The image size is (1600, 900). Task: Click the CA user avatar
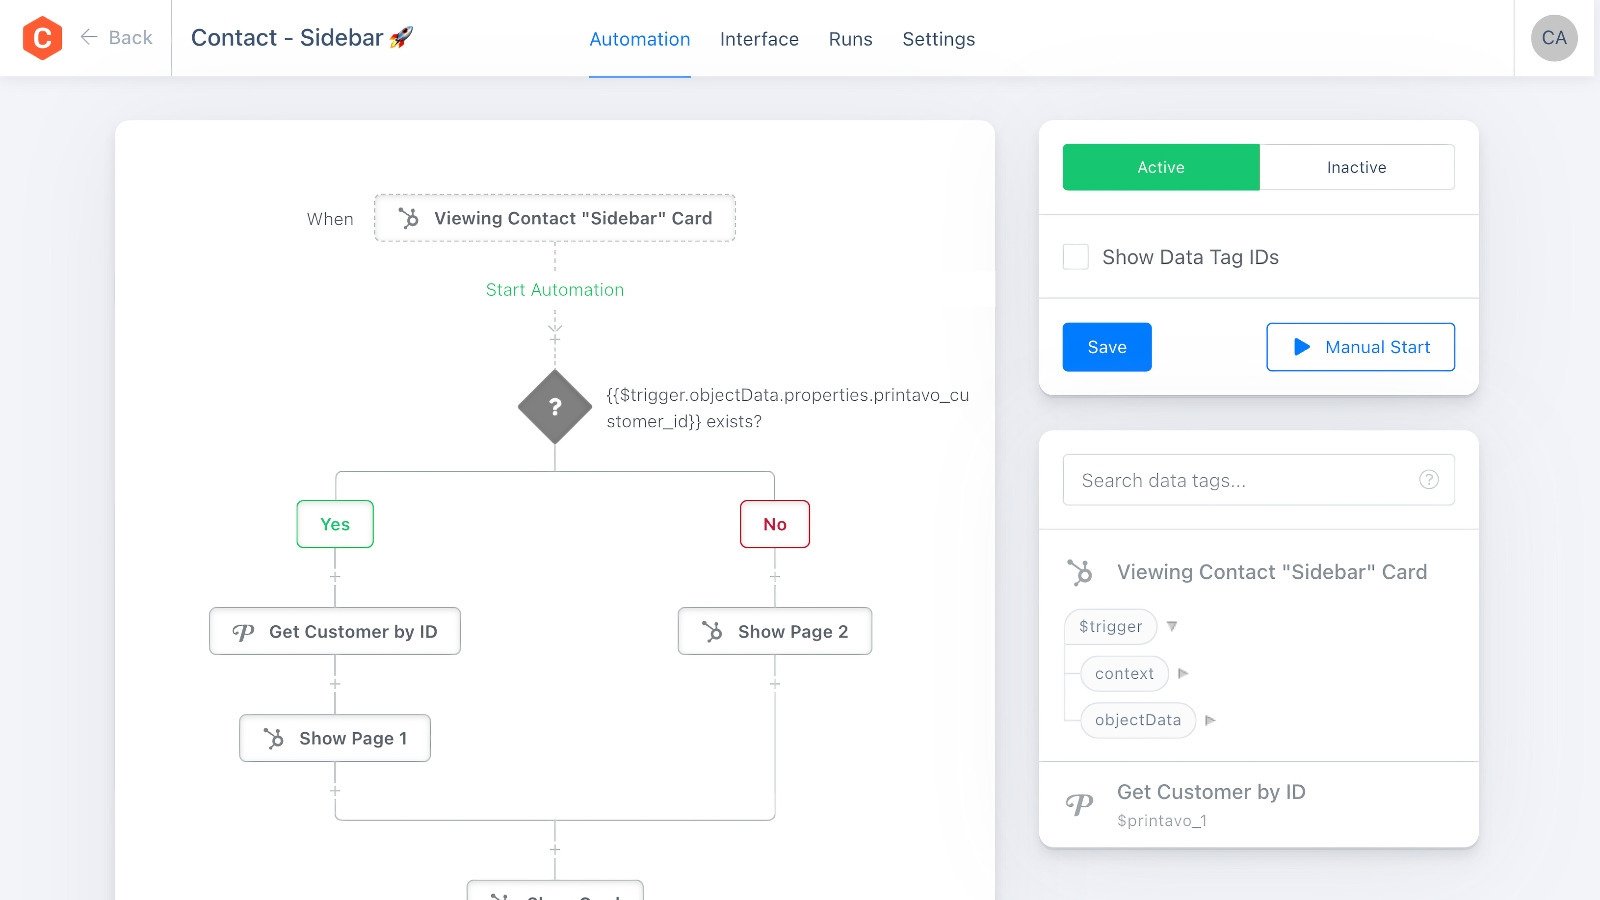(1554, 38)
